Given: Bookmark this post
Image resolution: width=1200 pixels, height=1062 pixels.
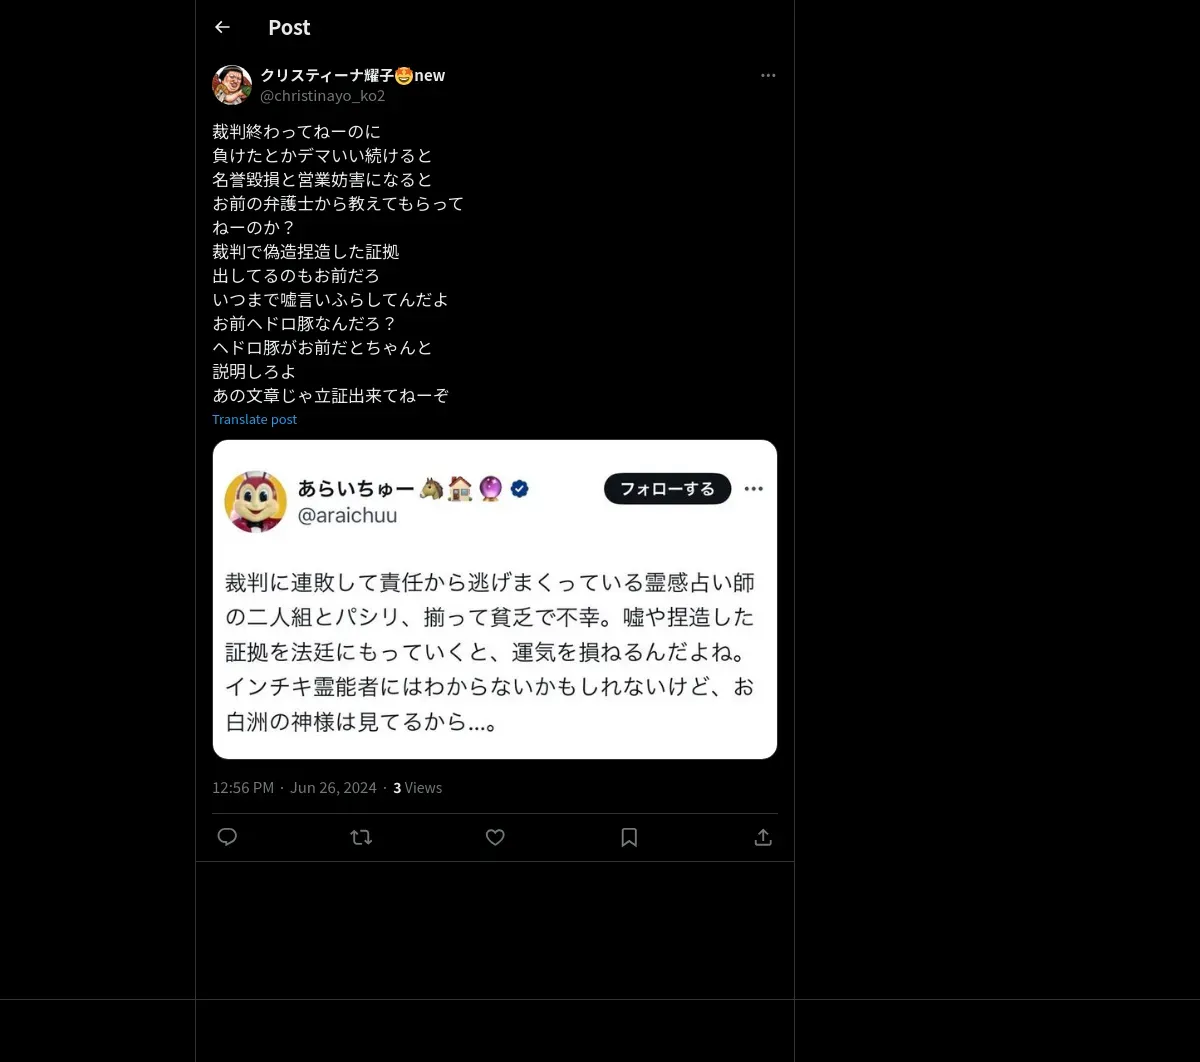Looking at the screenshot, I should (x=629, y=837).
